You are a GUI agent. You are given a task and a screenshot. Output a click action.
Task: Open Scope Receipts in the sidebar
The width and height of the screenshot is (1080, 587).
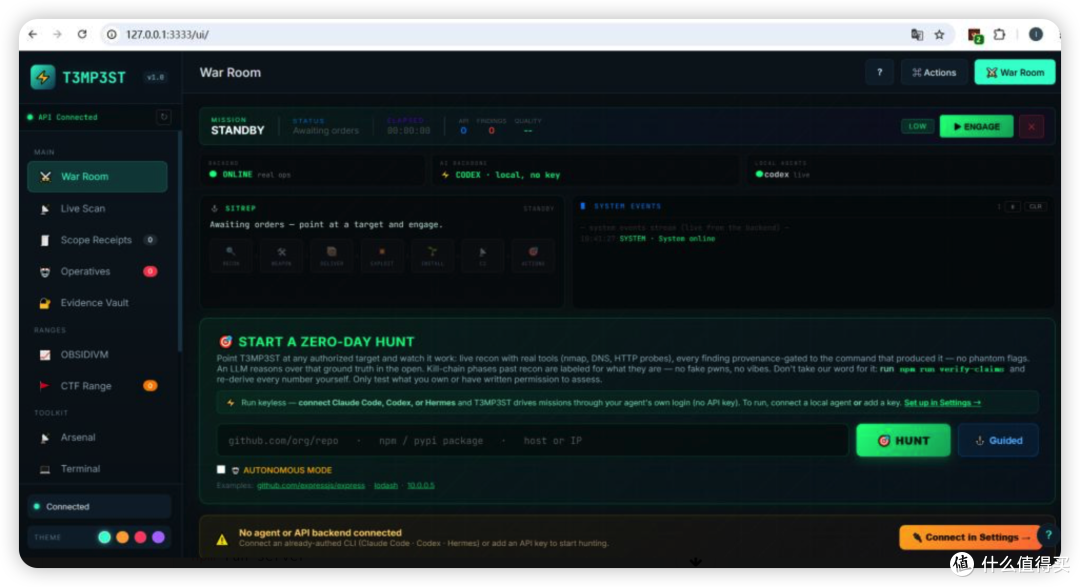pos(97,240)
